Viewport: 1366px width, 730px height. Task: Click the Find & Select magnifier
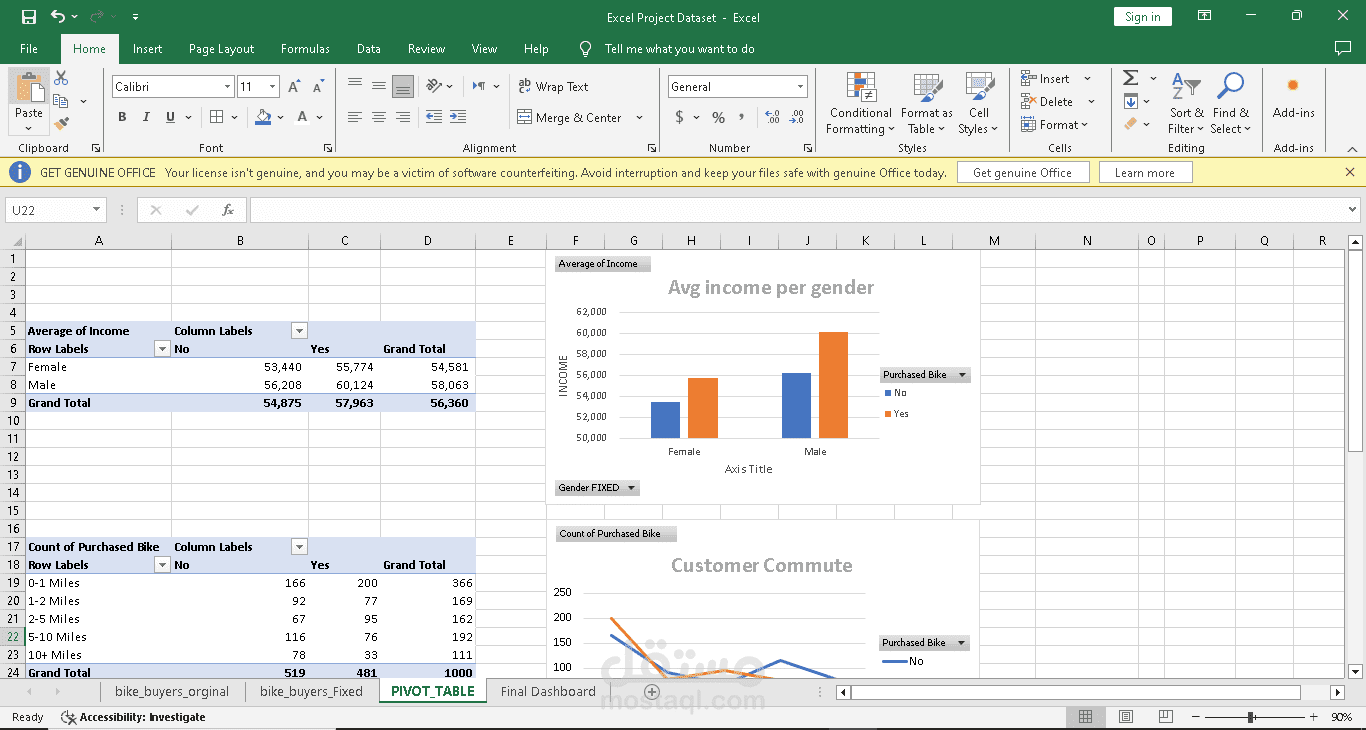[1230, 103]
